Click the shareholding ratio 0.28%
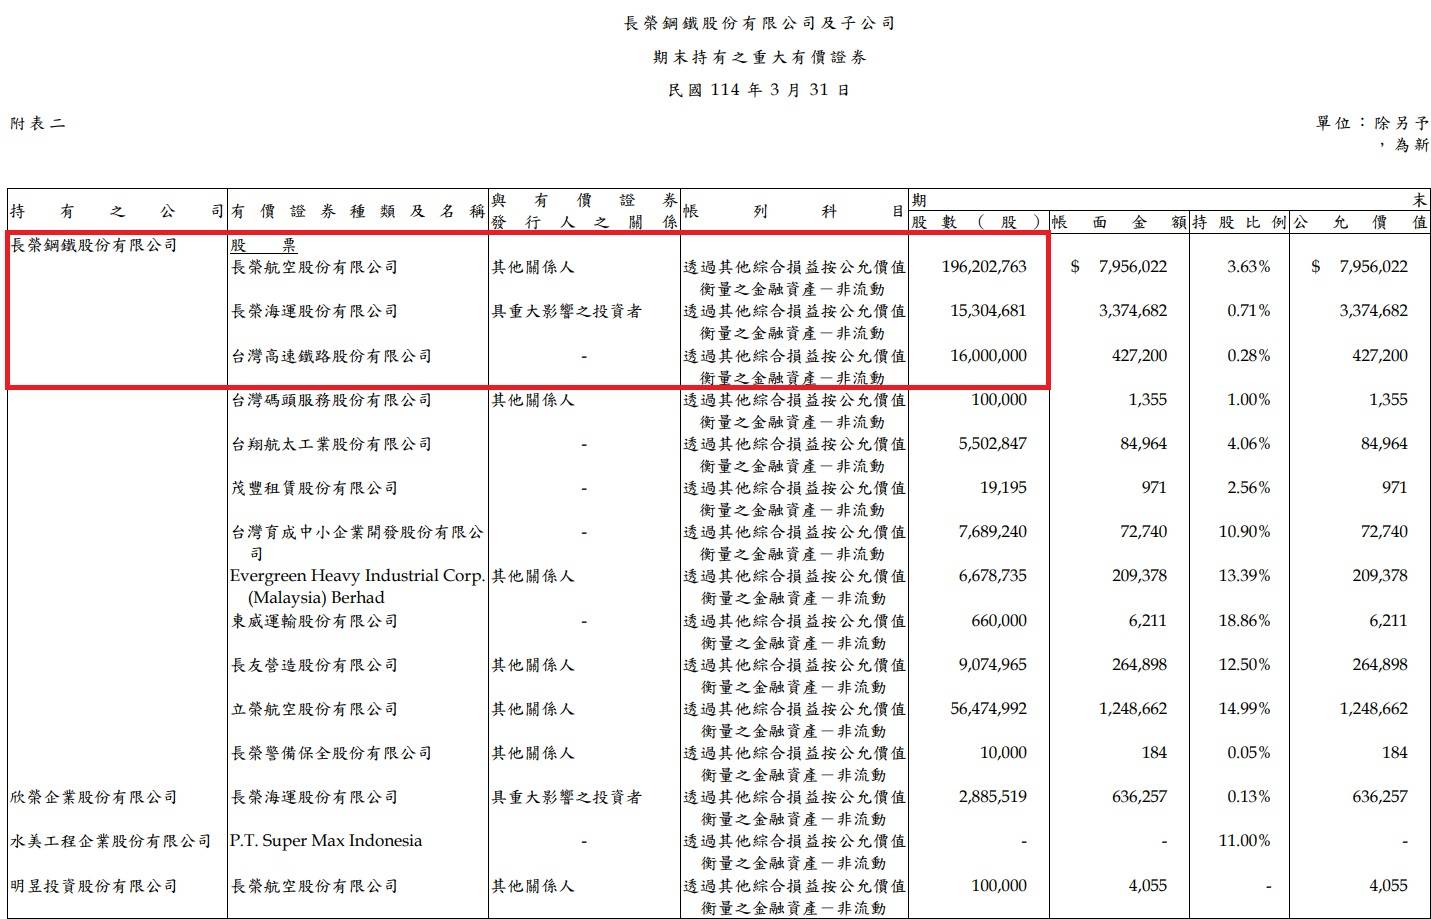Screen dimensions: 1431x919 [x=1249, y=356]
